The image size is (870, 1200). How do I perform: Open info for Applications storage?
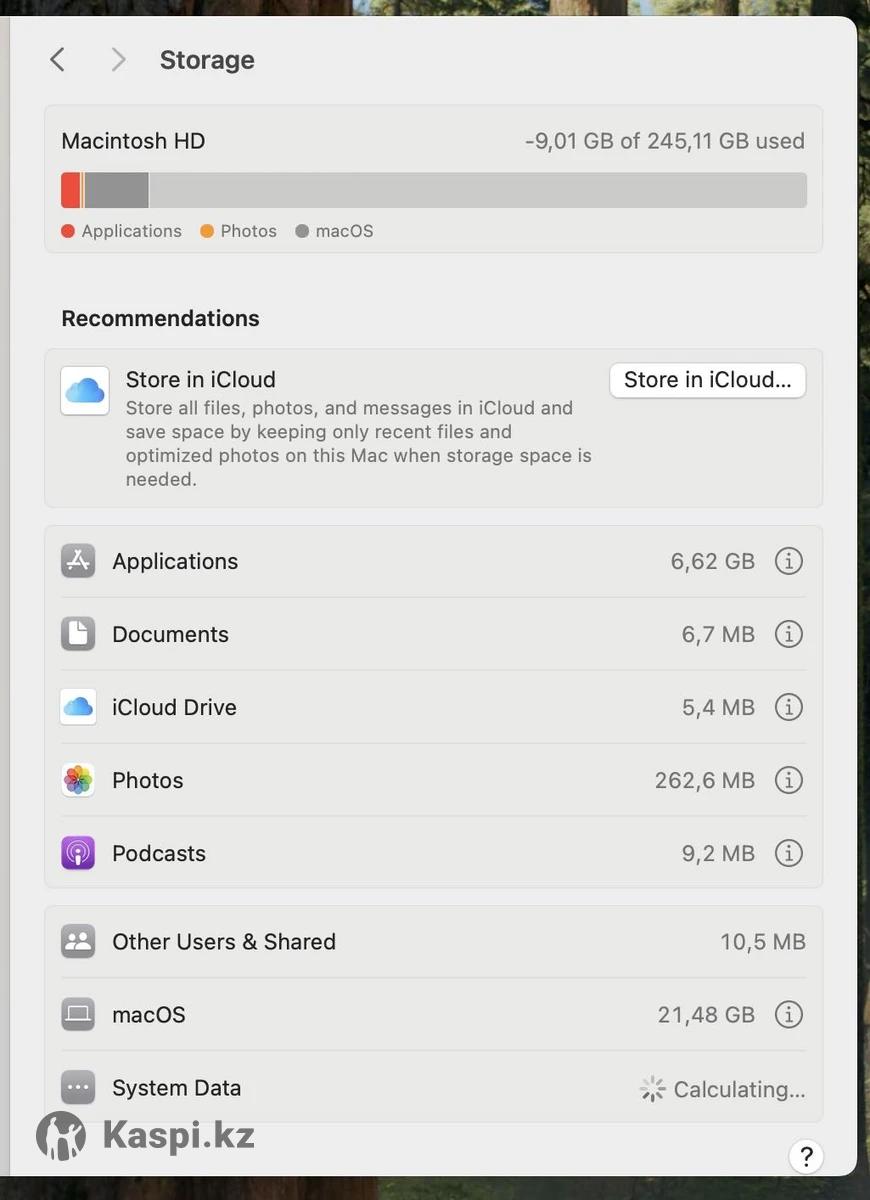click(x=789, y=561)
